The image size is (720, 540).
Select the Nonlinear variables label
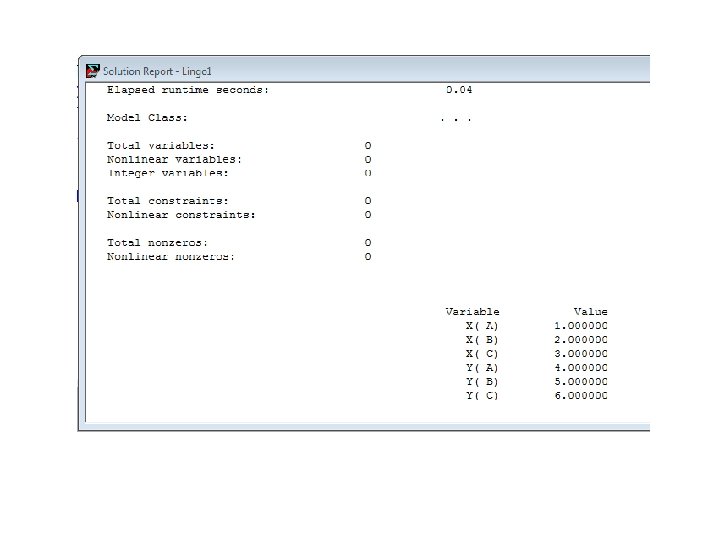[x=174, y=159]
